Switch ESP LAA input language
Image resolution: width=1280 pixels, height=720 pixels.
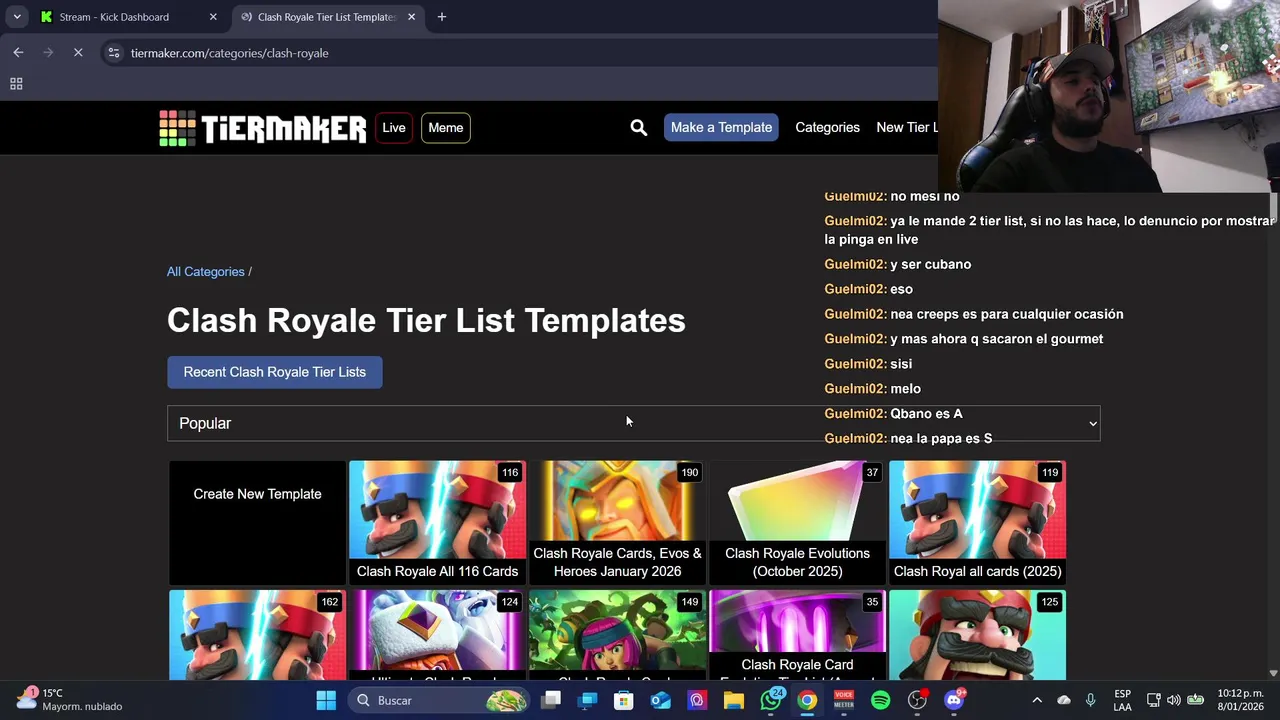coord(1123,700)
